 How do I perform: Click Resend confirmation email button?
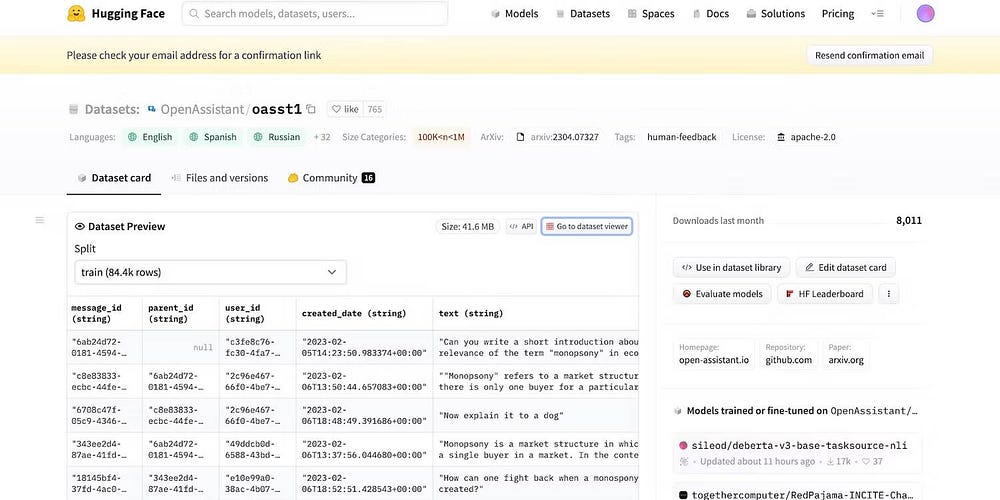click(x=869, y=56)
